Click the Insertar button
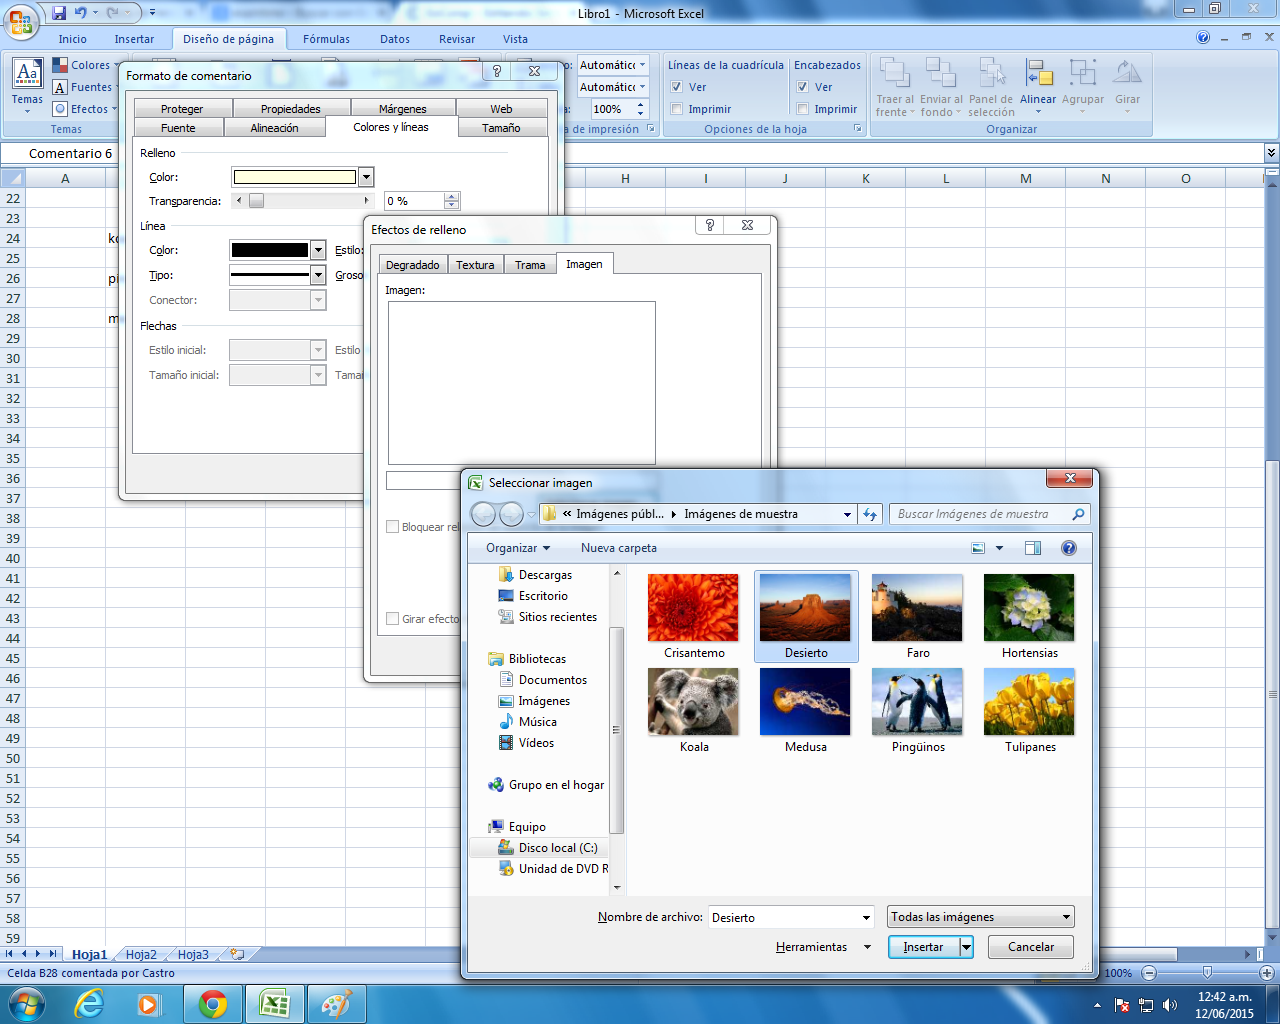This screenshot has width=1280, height=1024. pos(923,947)
